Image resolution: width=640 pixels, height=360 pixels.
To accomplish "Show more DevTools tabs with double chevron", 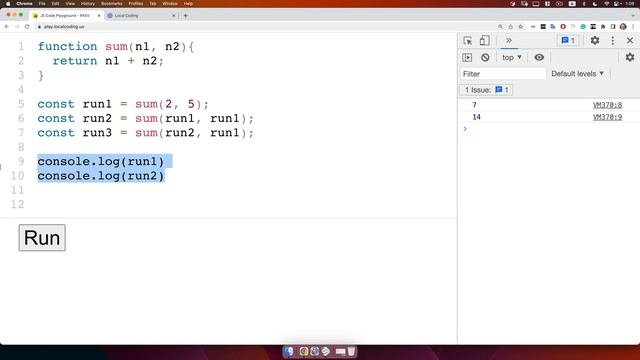I will 509,40.
